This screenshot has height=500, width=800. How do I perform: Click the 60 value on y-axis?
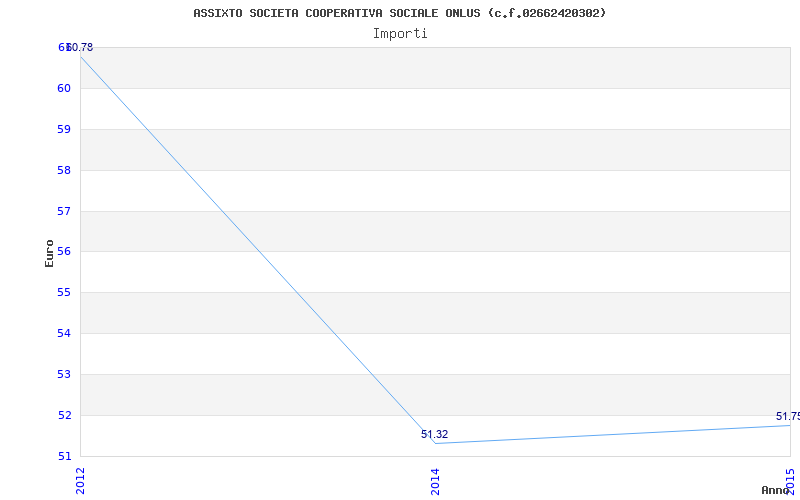(64, 88)
